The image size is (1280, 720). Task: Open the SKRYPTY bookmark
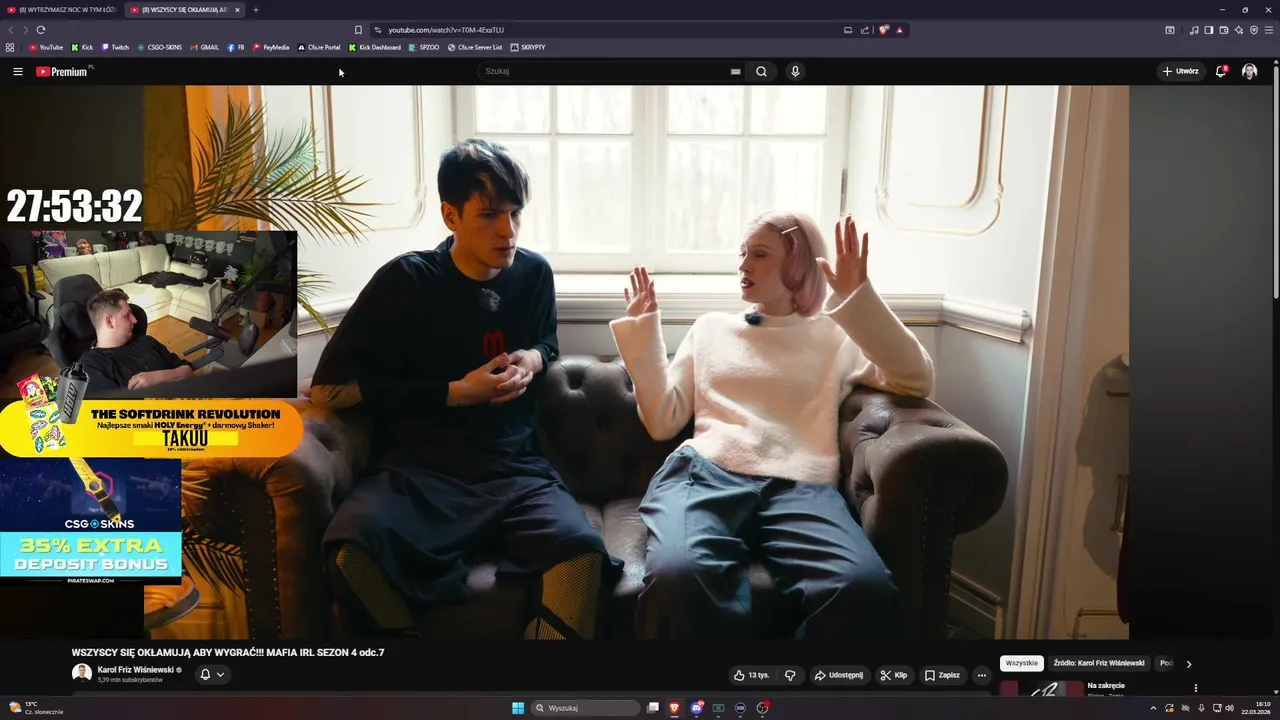528,47
